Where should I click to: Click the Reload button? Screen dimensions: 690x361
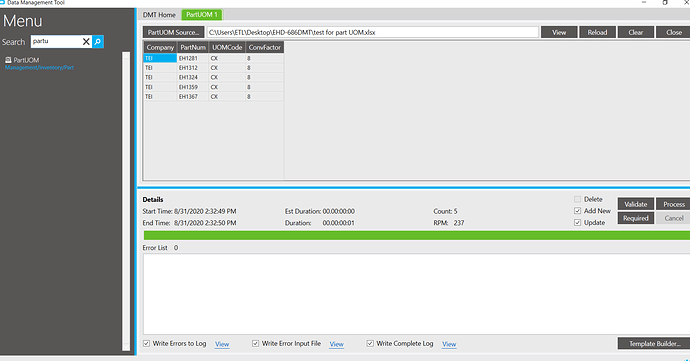tap(597, 32)
